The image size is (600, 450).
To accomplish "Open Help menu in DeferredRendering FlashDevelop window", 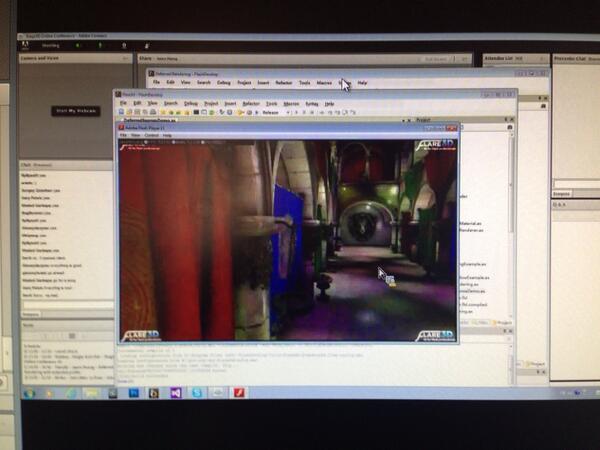I will tap(362, 83).
